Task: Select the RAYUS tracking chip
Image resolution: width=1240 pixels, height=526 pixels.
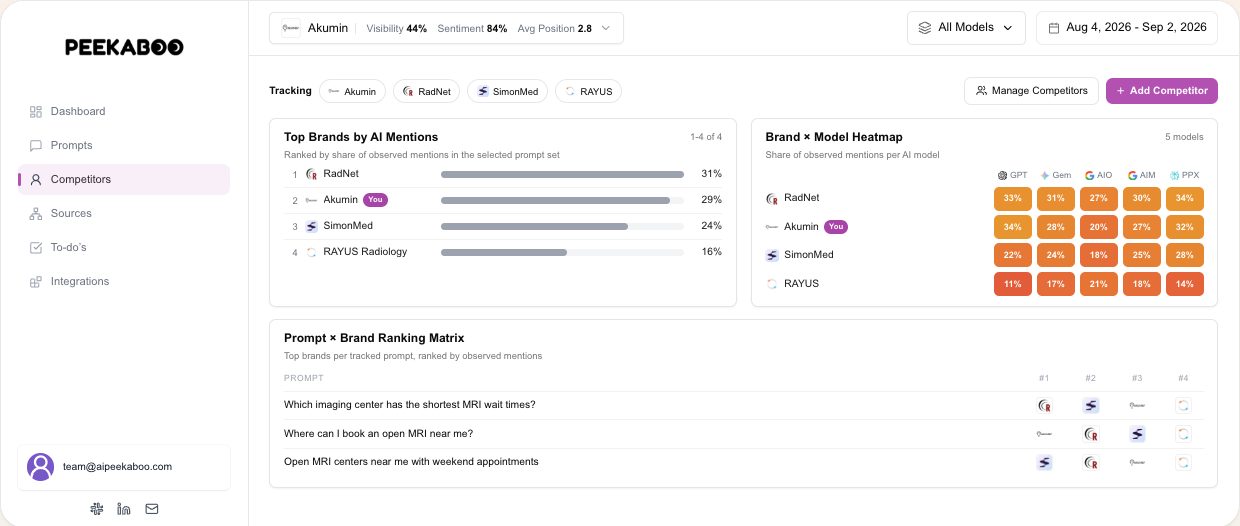Action: 588,91
